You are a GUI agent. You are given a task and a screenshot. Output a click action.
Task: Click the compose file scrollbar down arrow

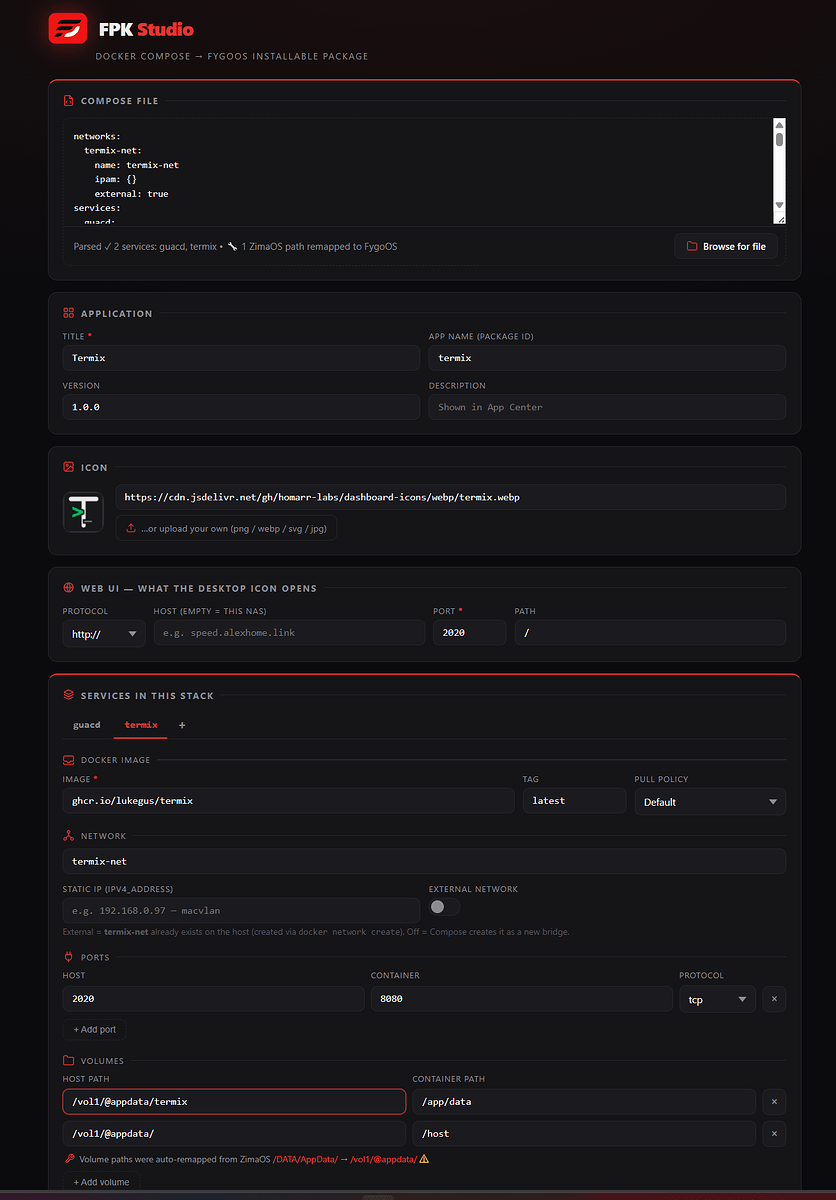pos(779,204)
